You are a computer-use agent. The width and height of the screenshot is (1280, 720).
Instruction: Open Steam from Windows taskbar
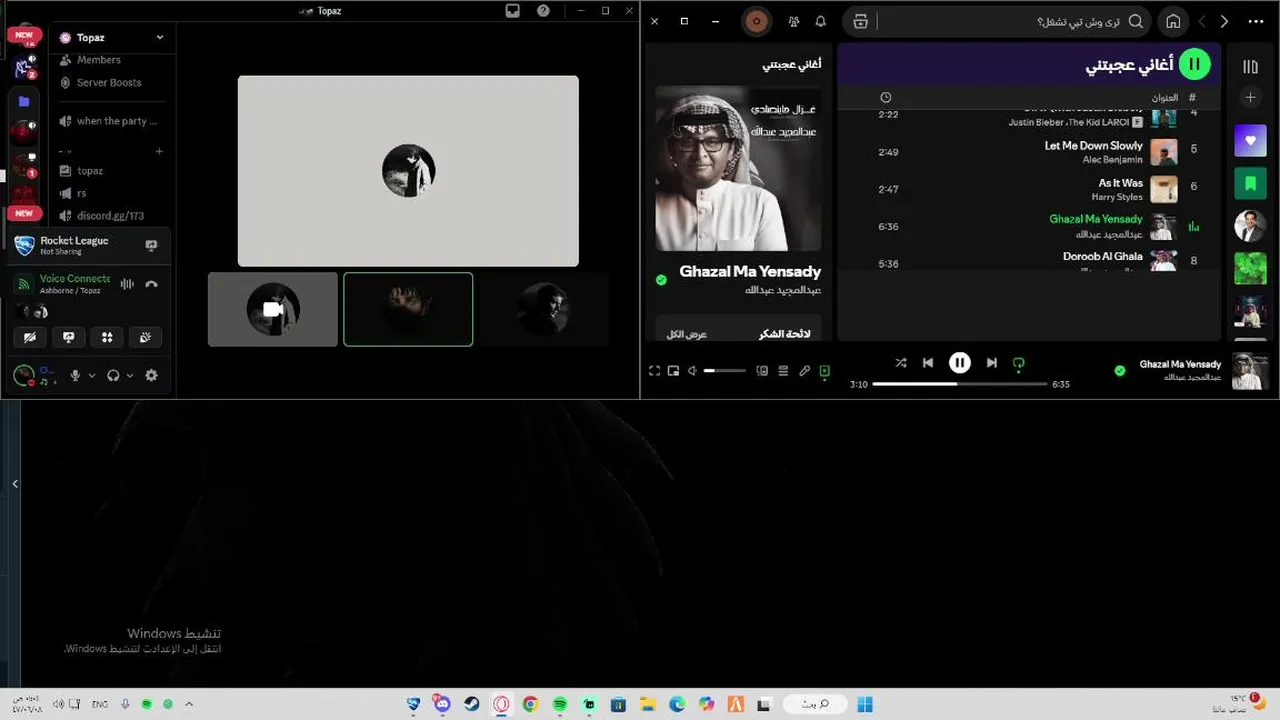(x=471, y=704)
